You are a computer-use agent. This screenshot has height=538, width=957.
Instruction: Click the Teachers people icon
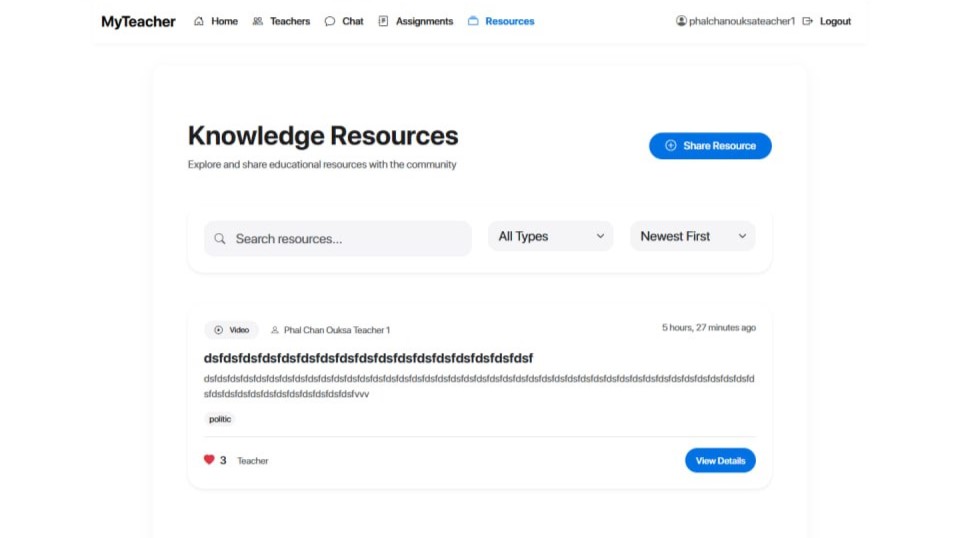tap(258, 21)
